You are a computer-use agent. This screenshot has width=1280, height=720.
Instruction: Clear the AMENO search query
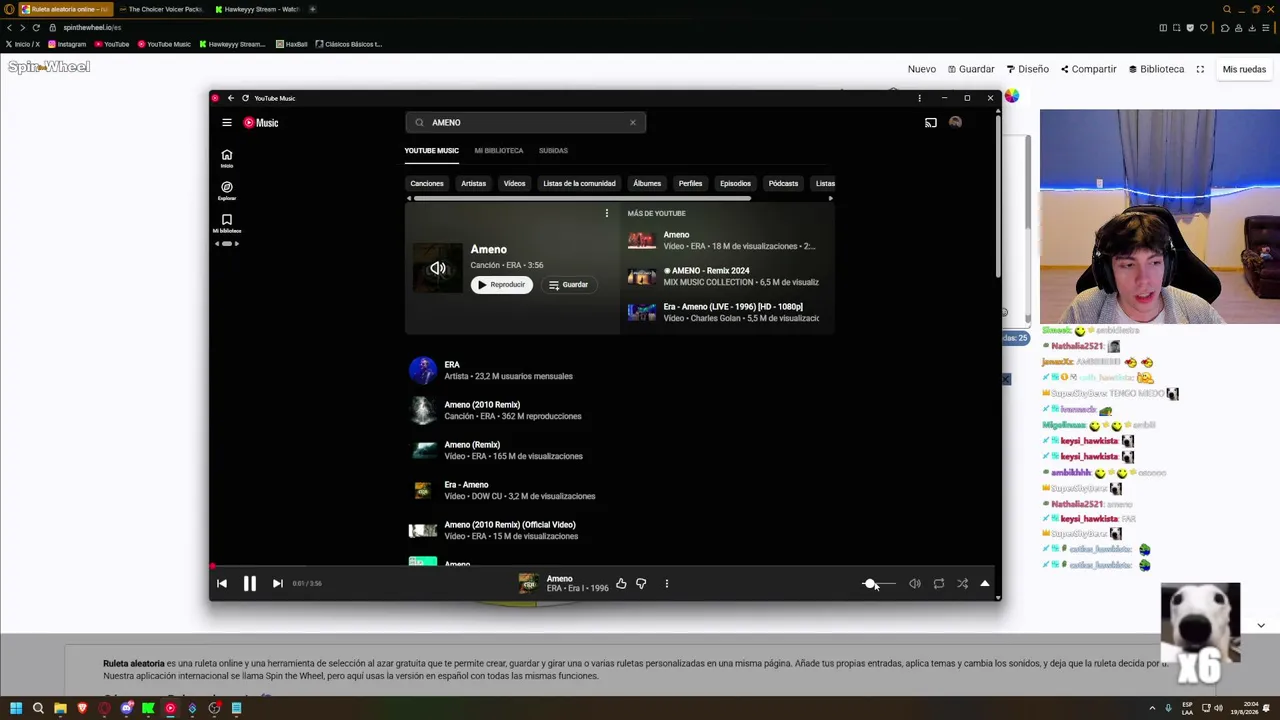(x=632, y=123)
